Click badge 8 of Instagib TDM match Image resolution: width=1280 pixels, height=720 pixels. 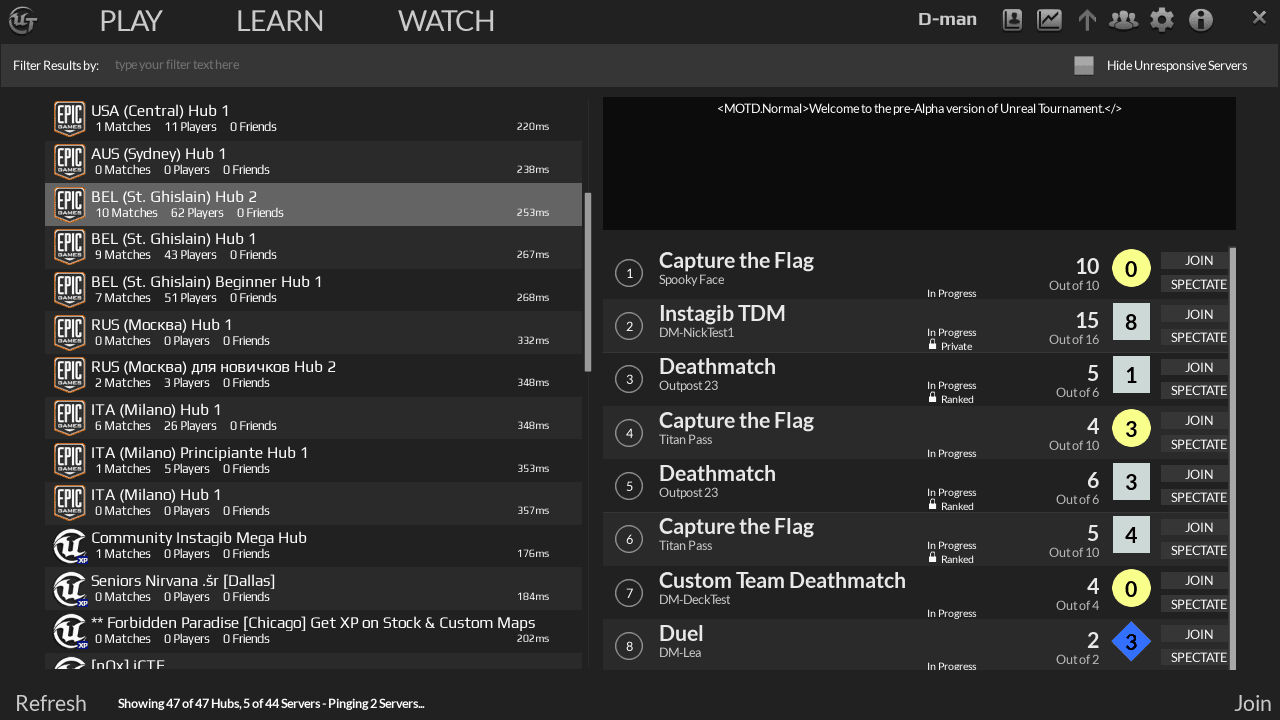pos(1131,322)
